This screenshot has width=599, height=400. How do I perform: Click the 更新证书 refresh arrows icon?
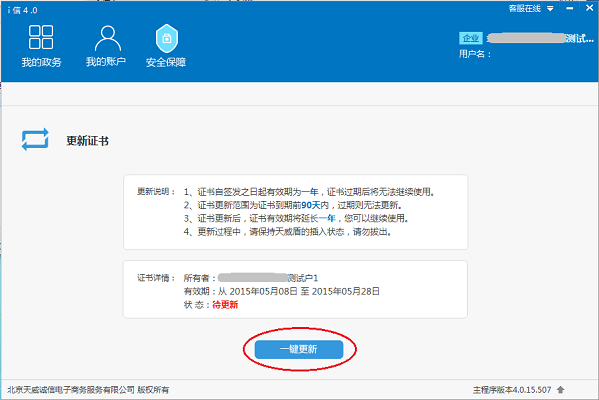tap(35, 139)
